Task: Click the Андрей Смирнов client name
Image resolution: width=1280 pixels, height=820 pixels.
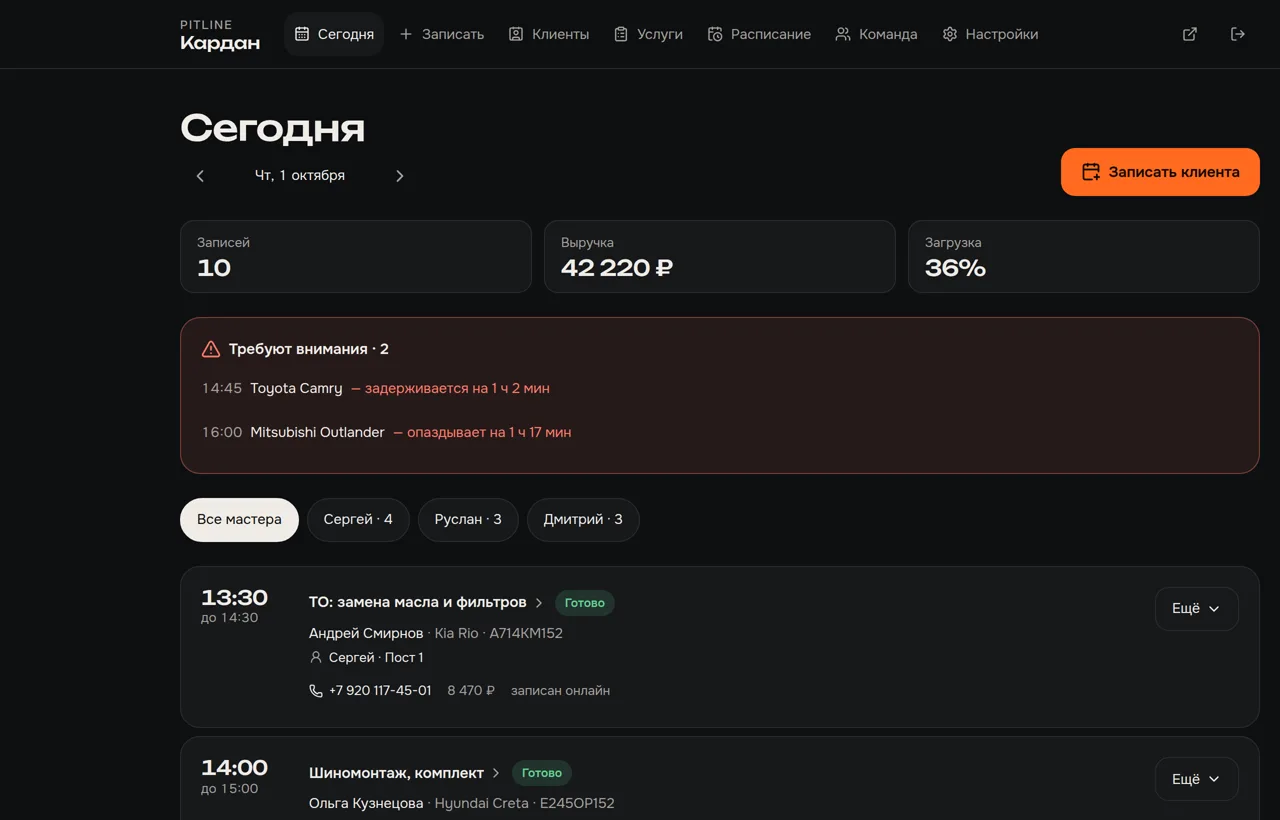Action: [366, 633]
